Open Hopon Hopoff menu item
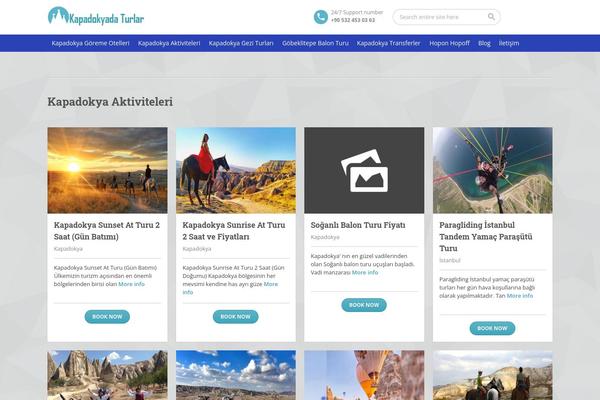 click(449, 43)
